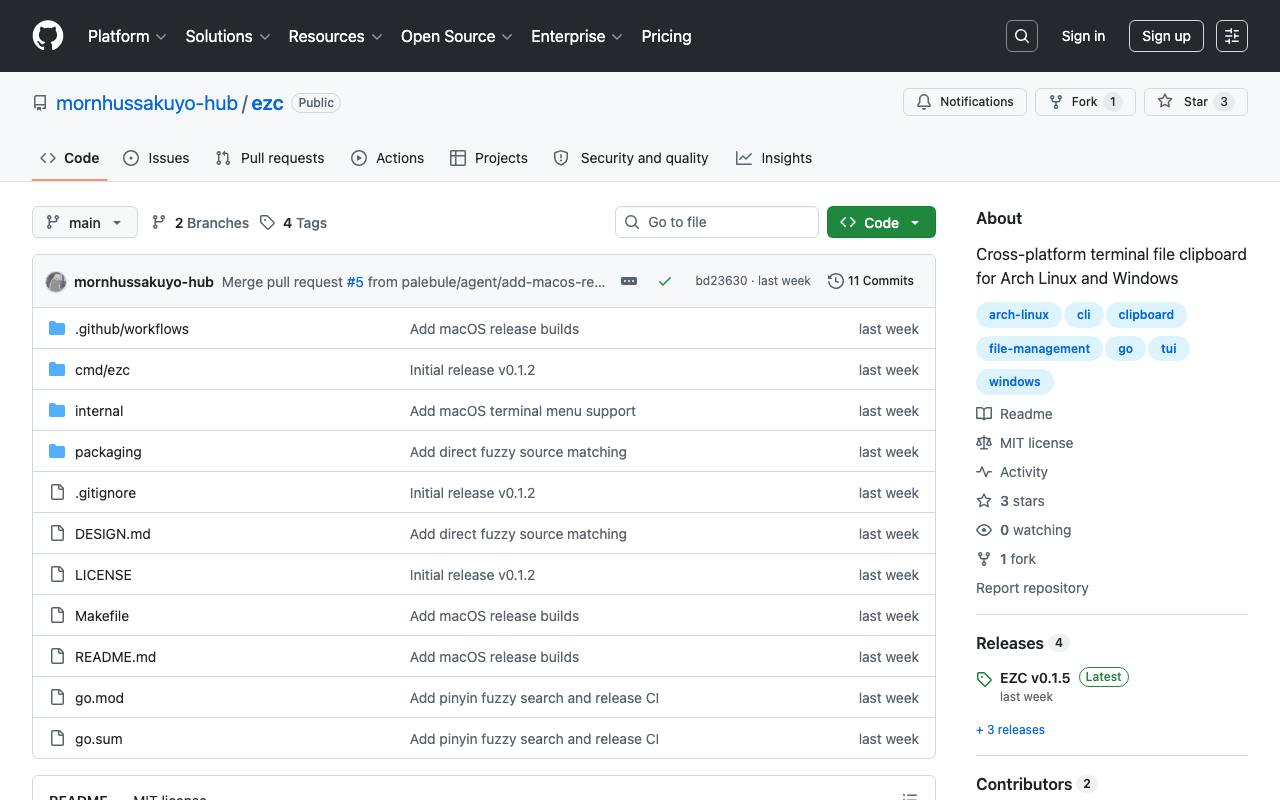
Task: Show the + 3 releases link
Action: click(1010, 730)
